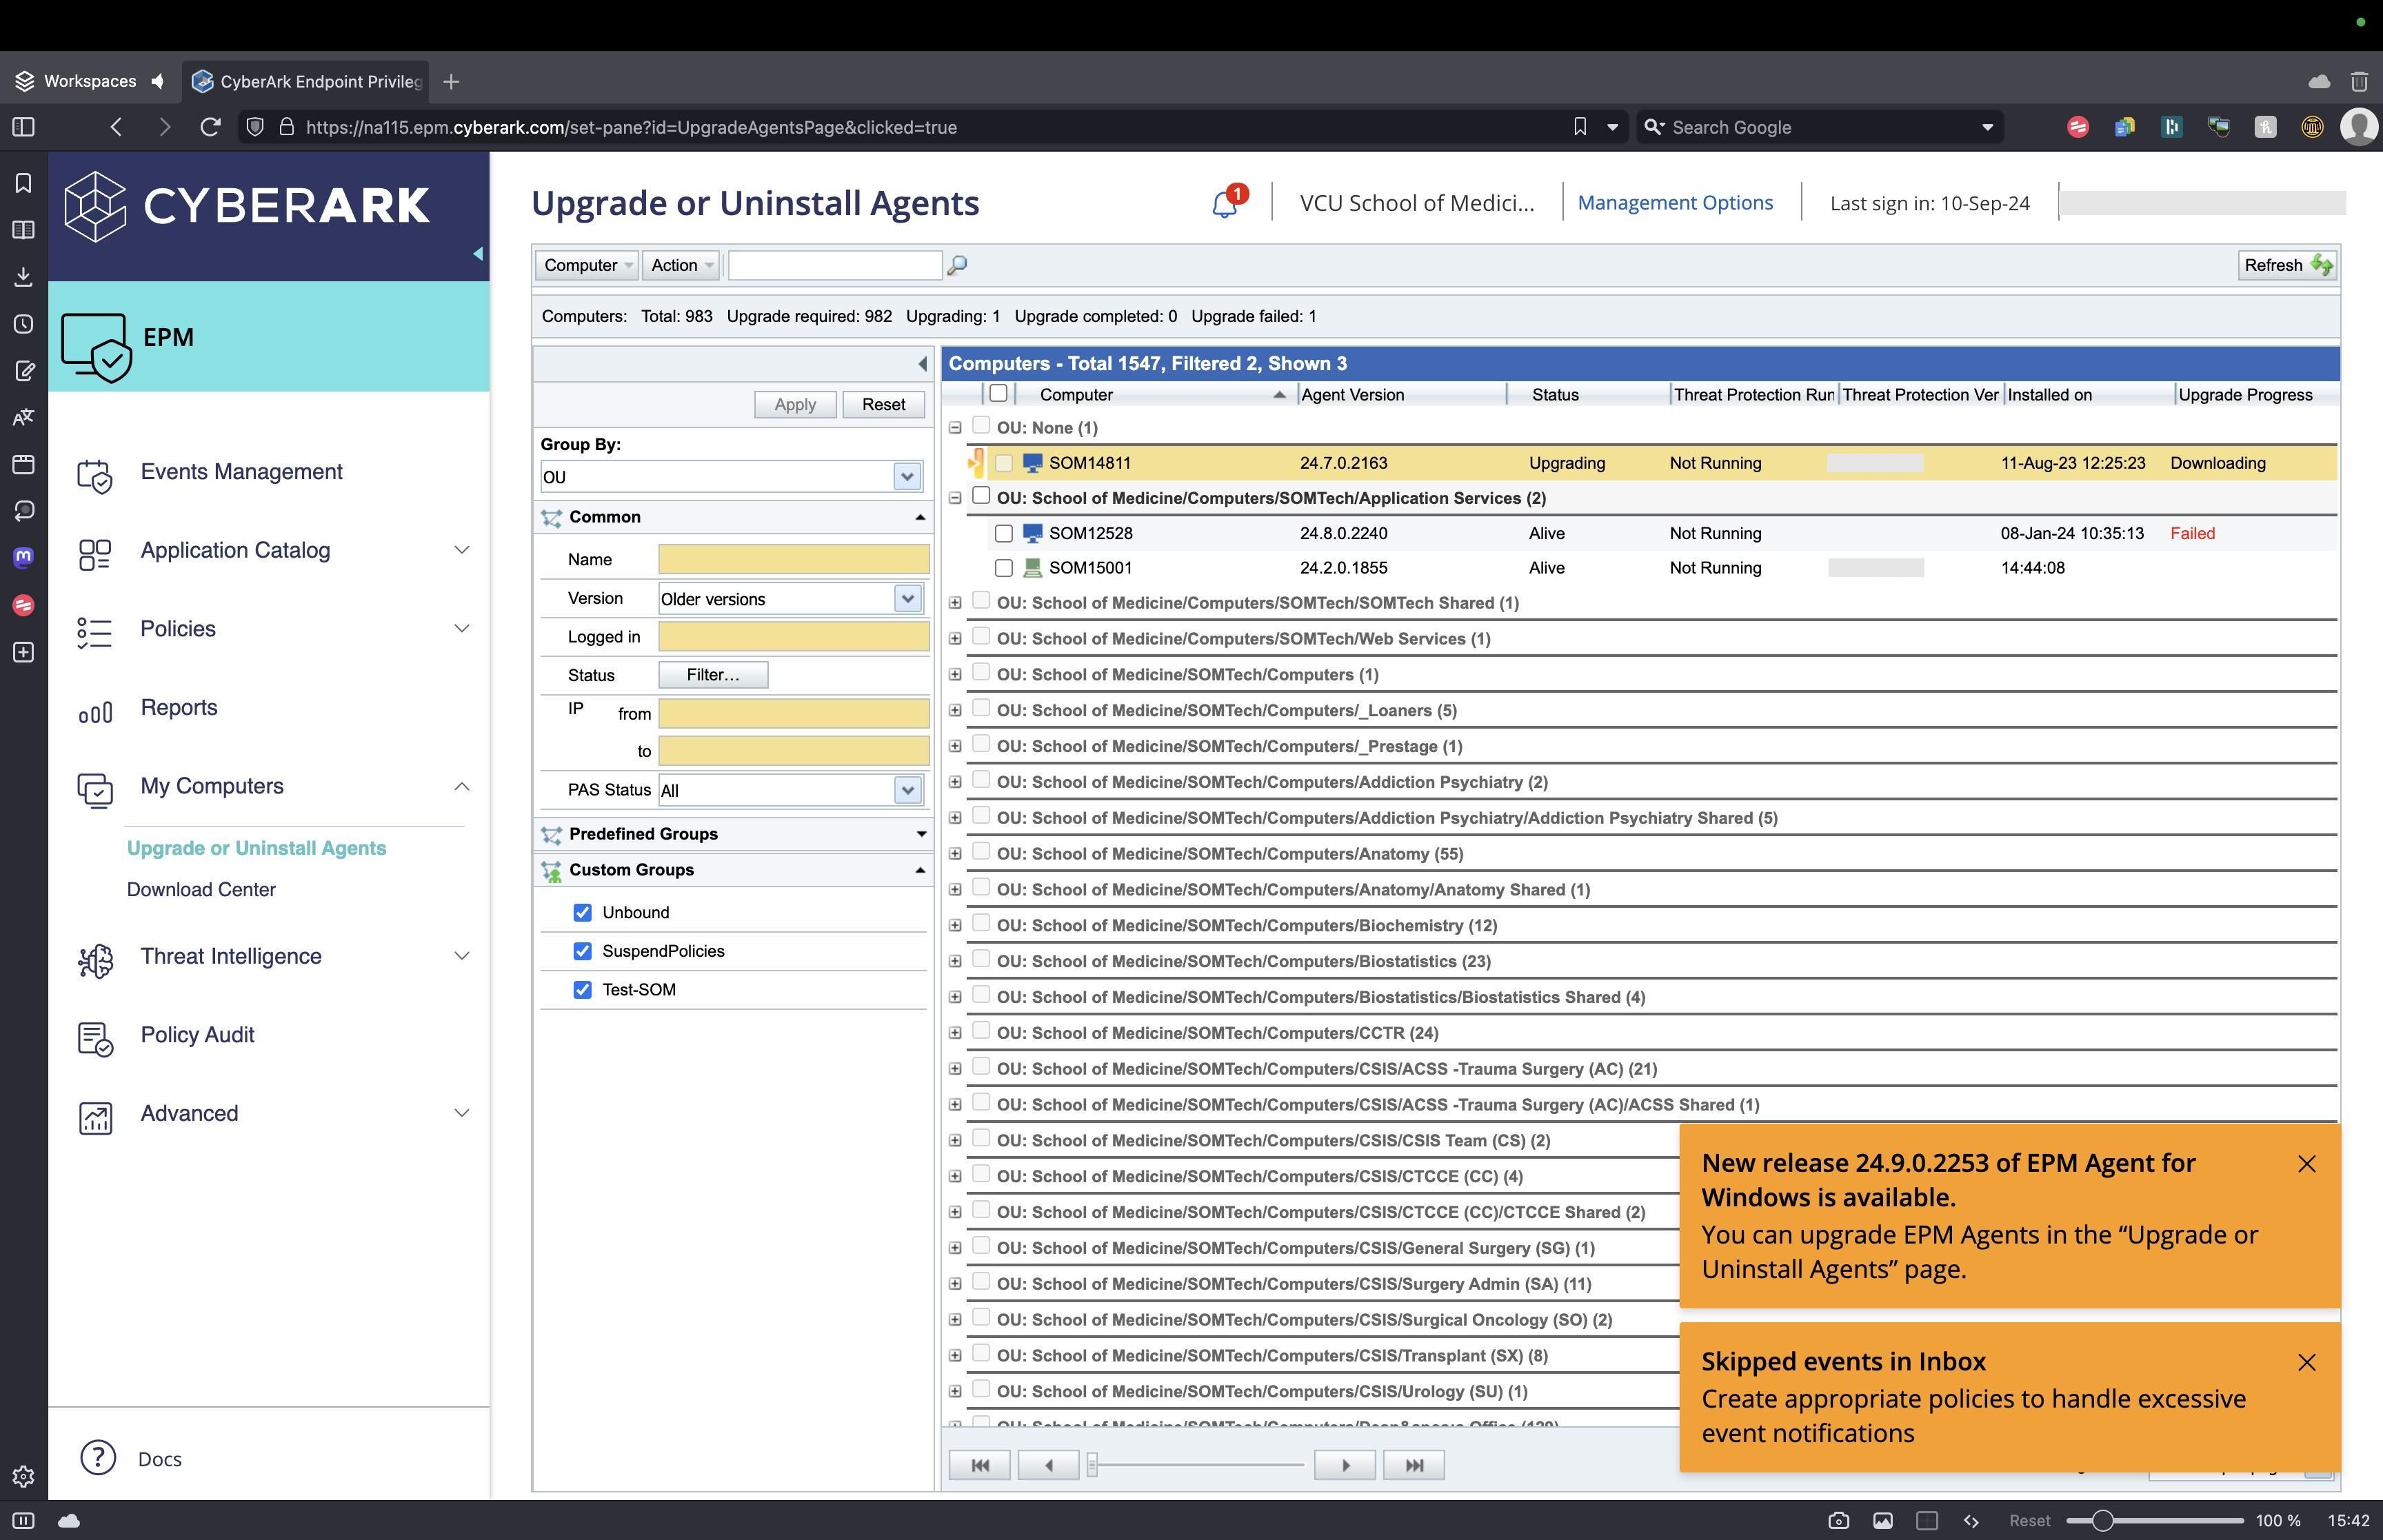Click the Refresh button with green arrows

(2286, 265)
